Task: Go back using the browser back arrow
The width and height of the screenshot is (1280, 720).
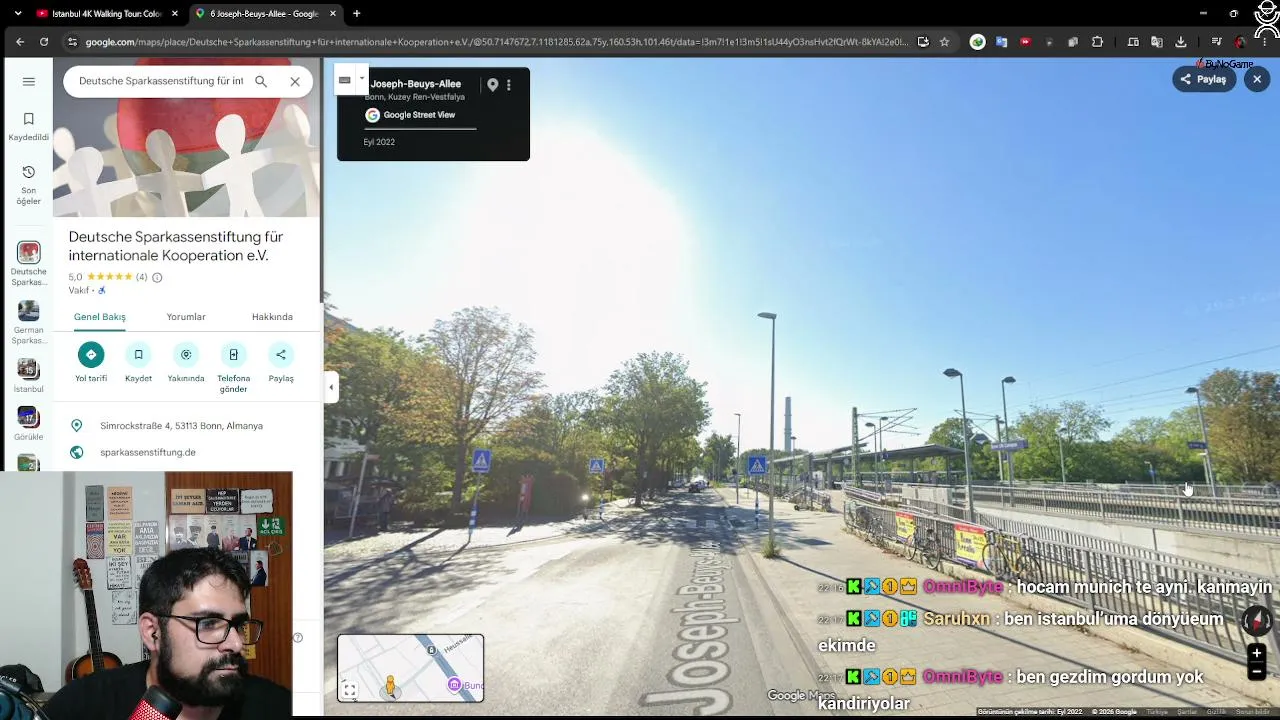Action: (20, 42)
